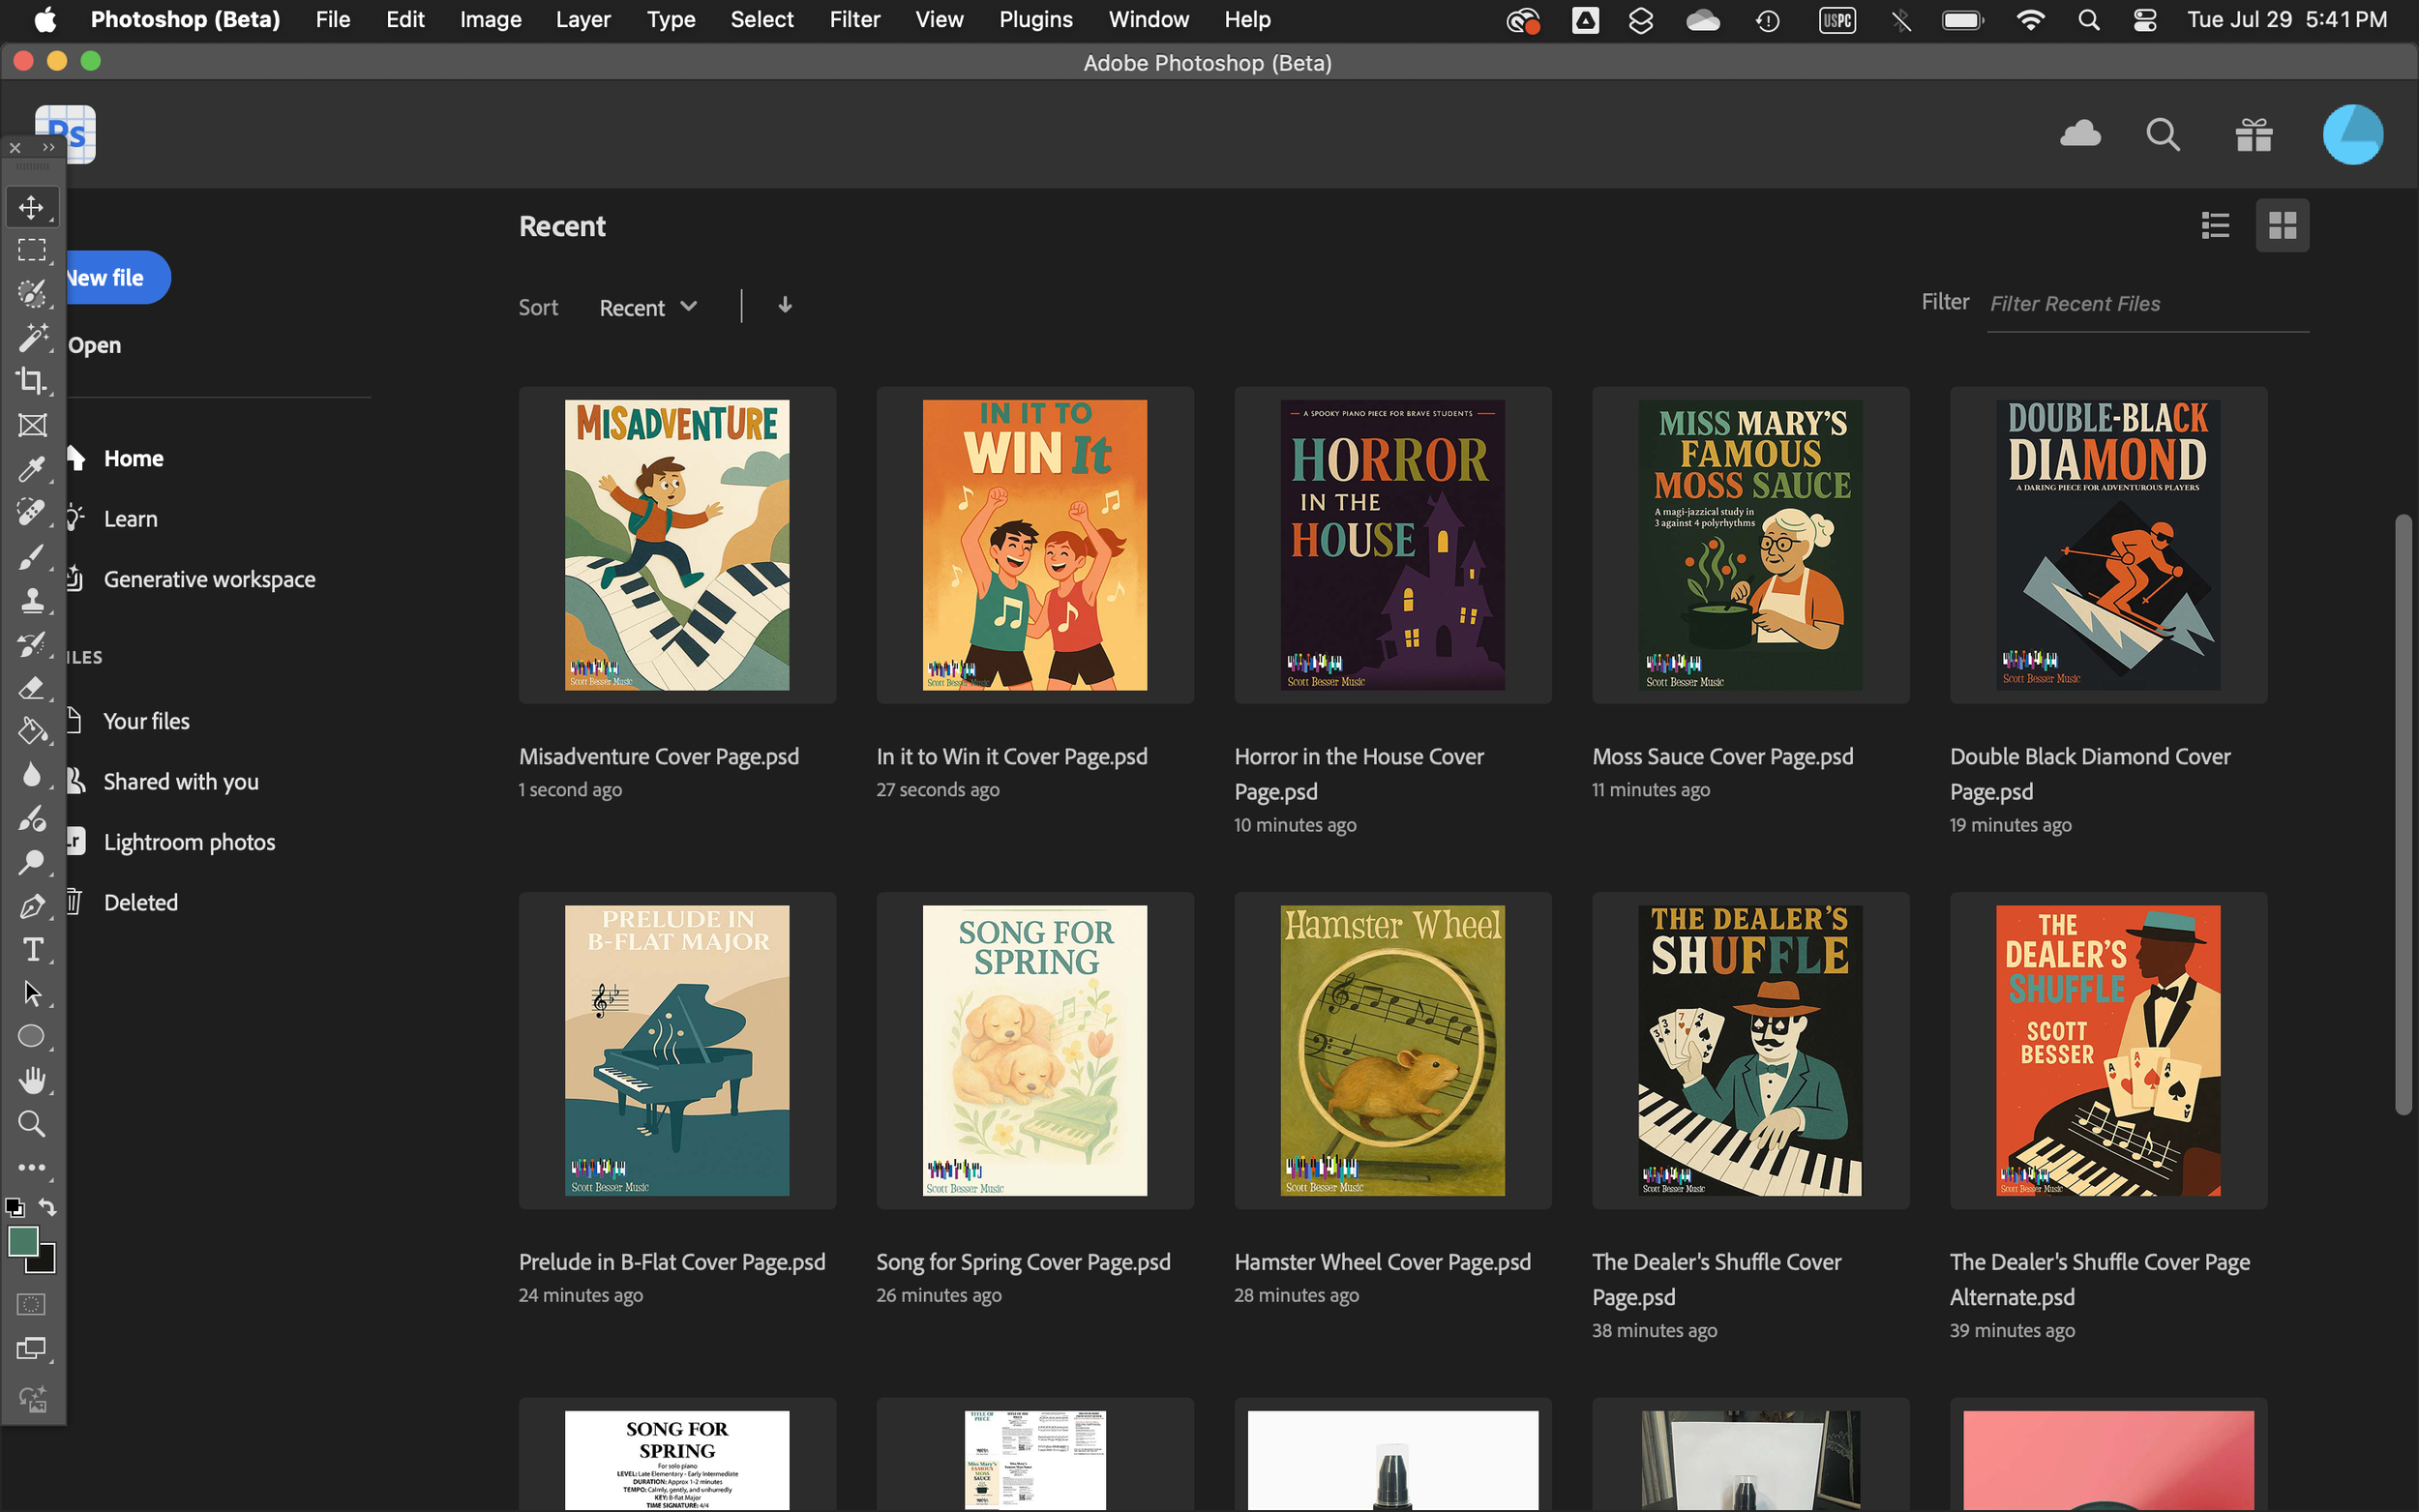Open the Window menu
This screenshot has height=1512, width=2419.
pyautogui.click(x=1148, y=19)
